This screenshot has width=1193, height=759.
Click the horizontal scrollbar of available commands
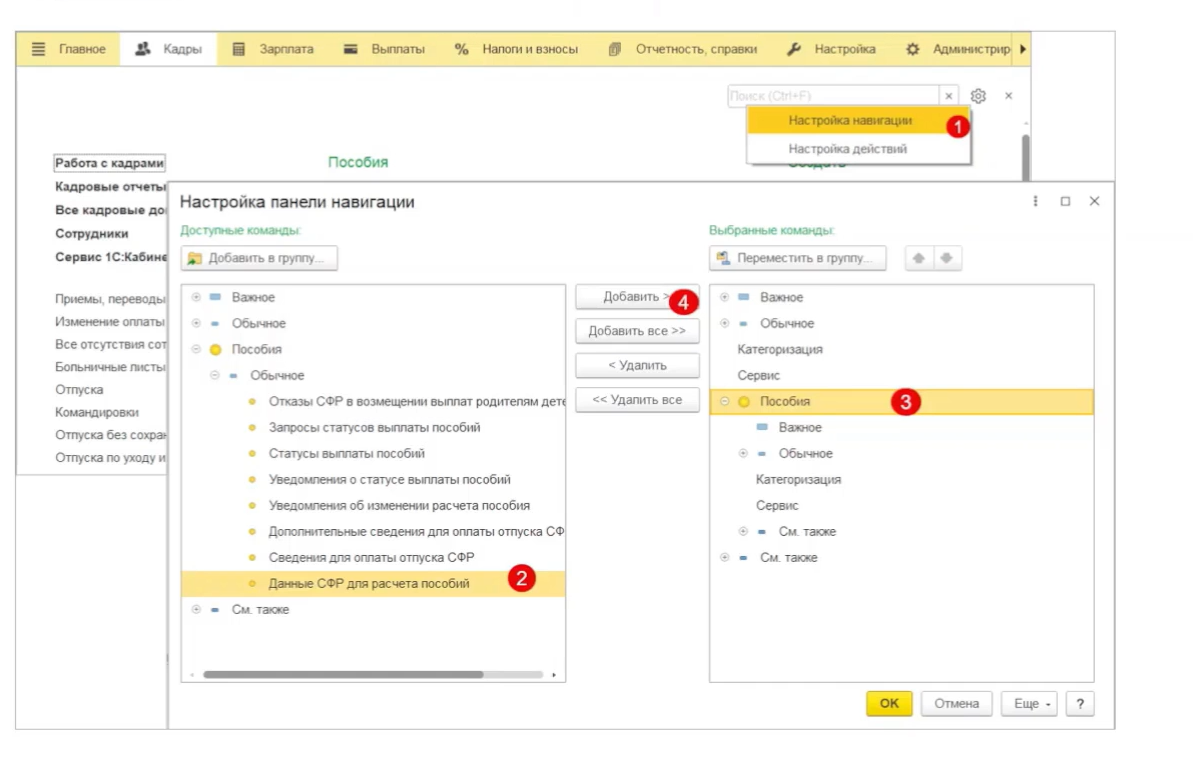(343, 675)
